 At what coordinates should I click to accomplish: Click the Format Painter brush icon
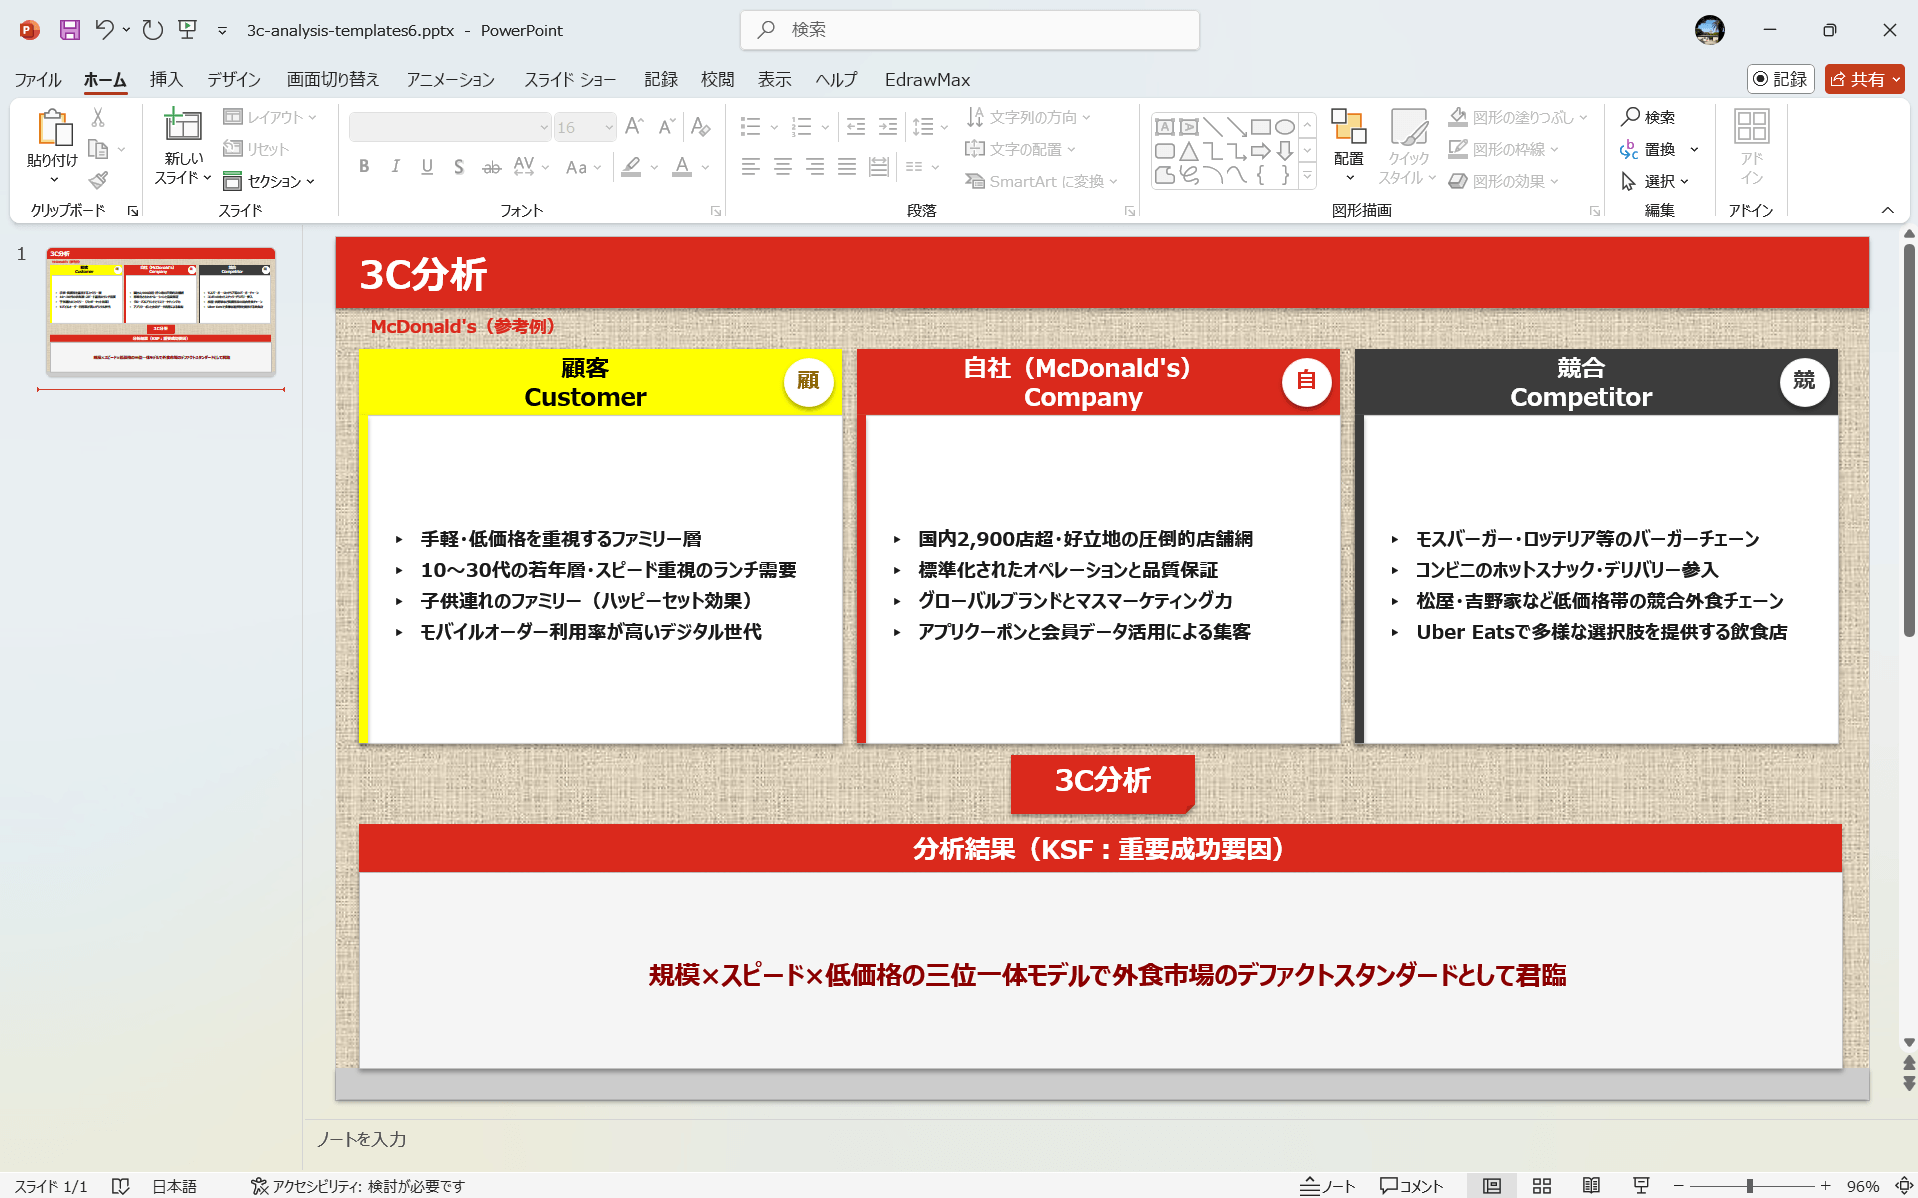(98, 180)
